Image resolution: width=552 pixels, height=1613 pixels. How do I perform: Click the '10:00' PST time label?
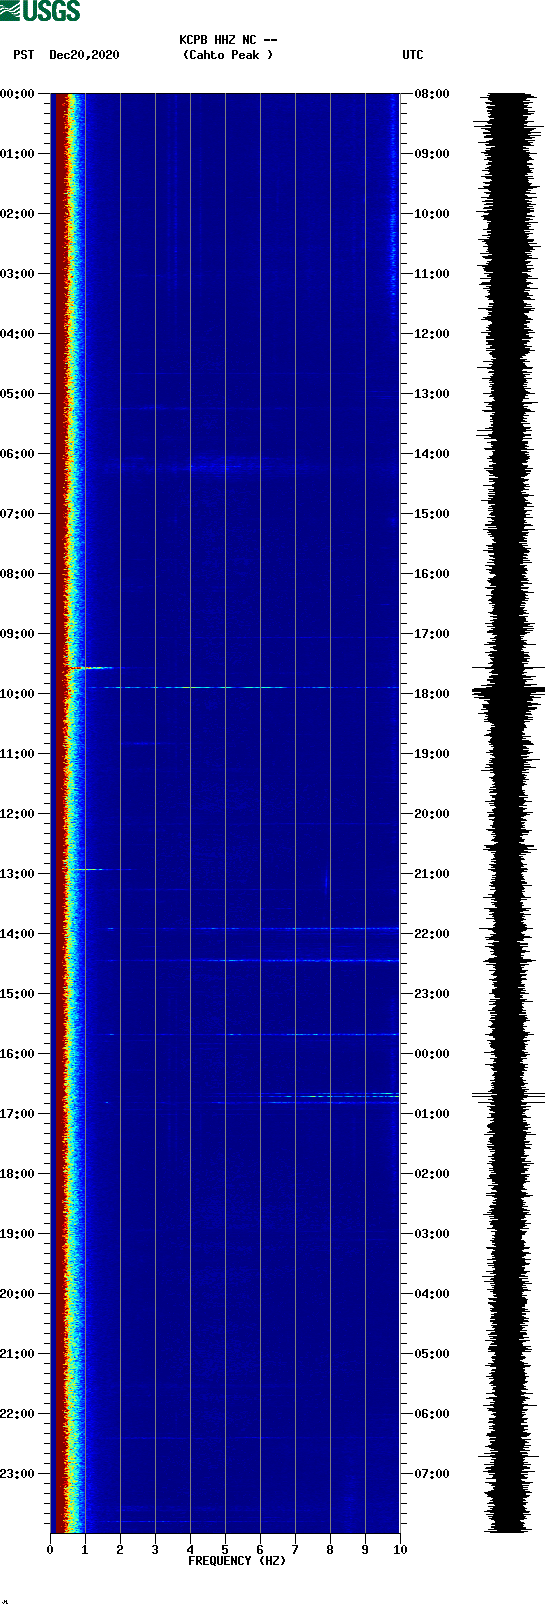coord(17,694)
